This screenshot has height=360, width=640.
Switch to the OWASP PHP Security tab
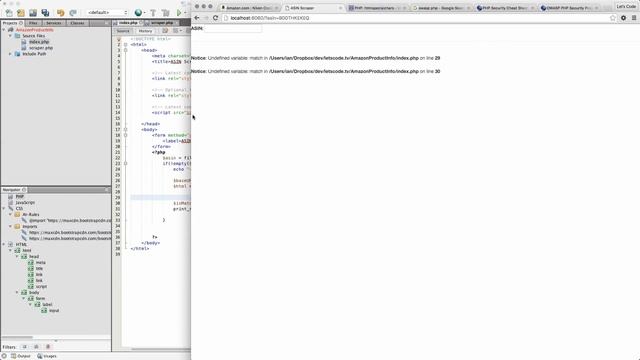tap(569, 8)
